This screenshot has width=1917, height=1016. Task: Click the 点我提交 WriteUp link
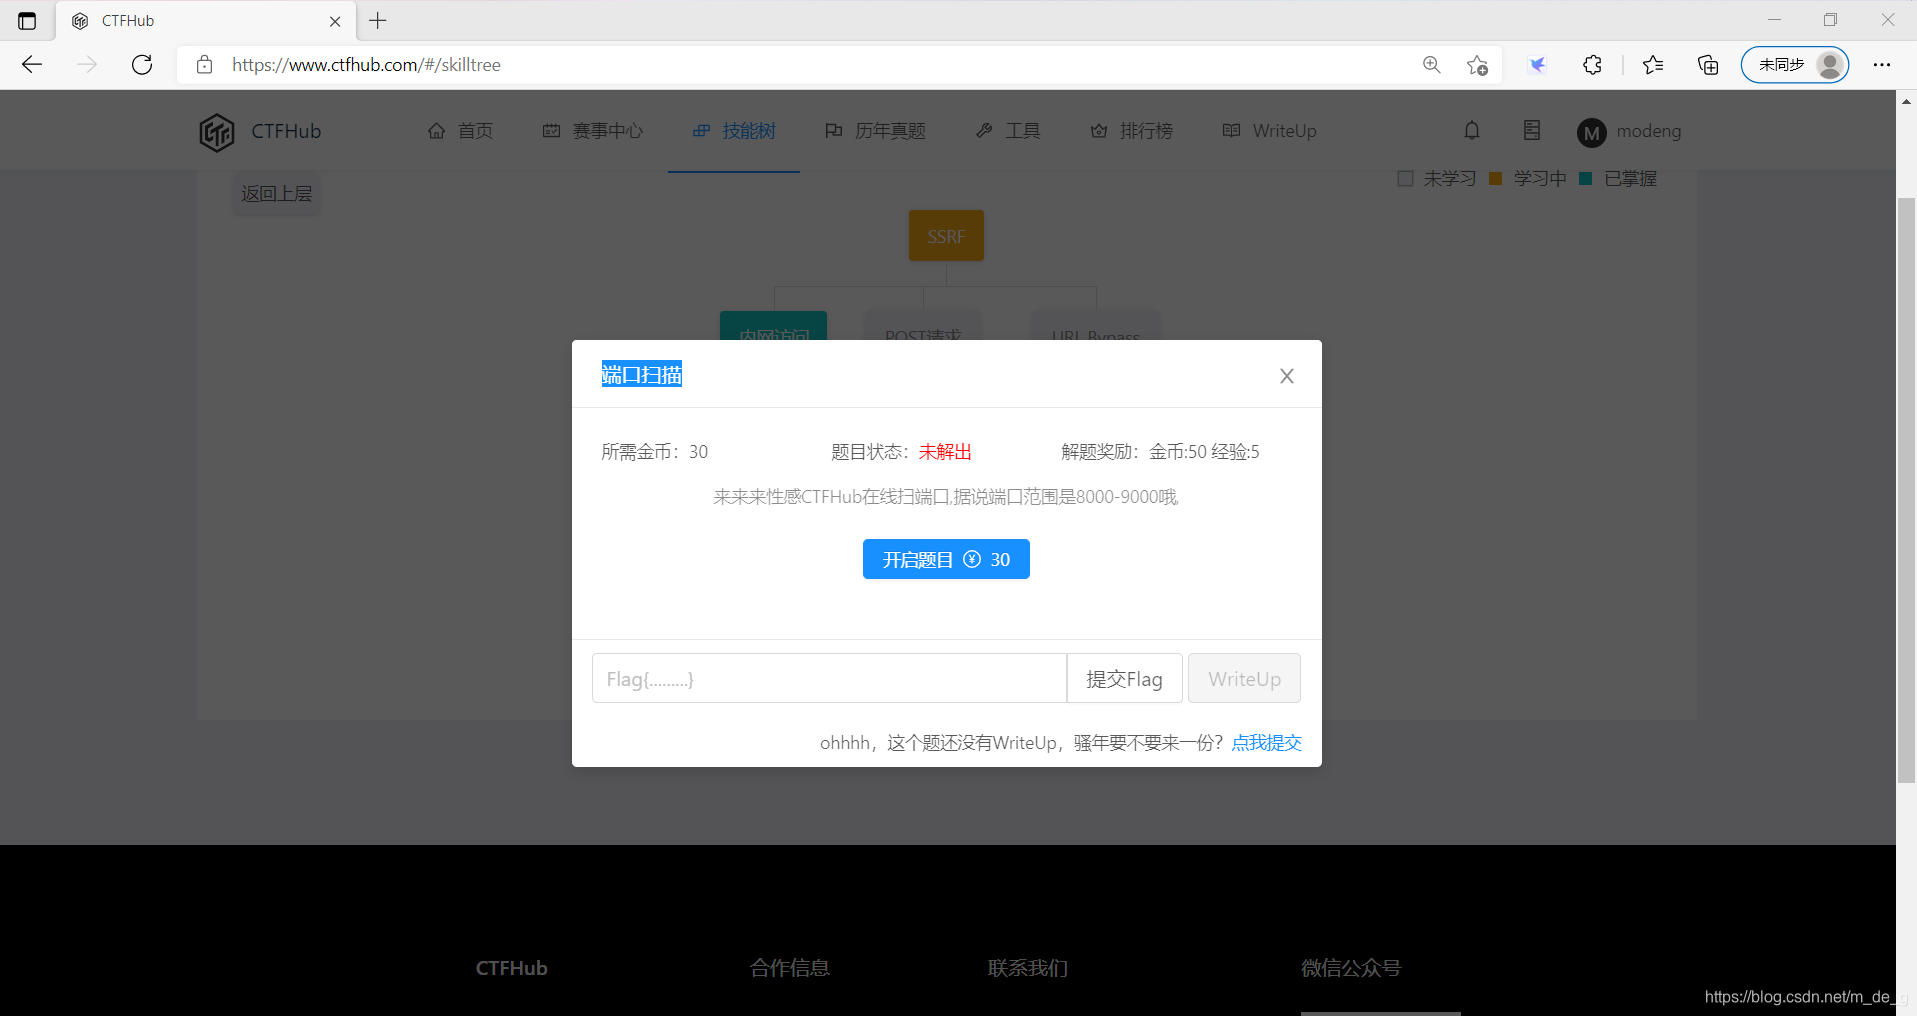pos(1265,742)
